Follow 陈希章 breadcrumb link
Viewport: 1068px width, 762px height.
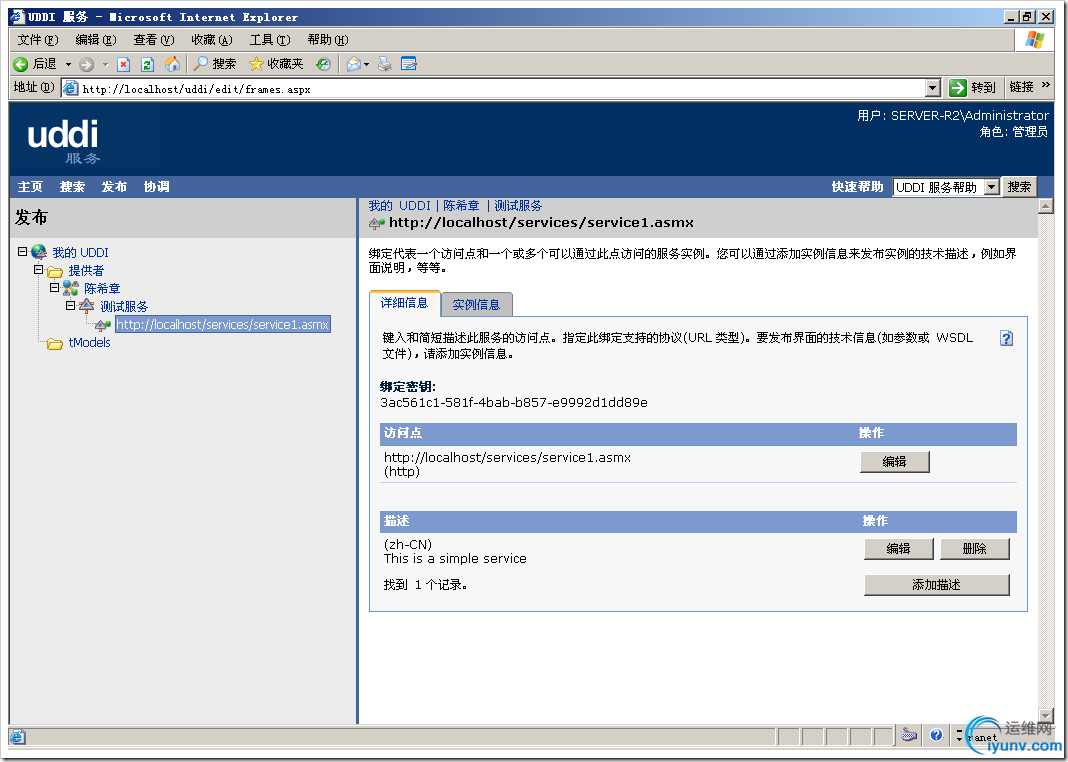461,206
